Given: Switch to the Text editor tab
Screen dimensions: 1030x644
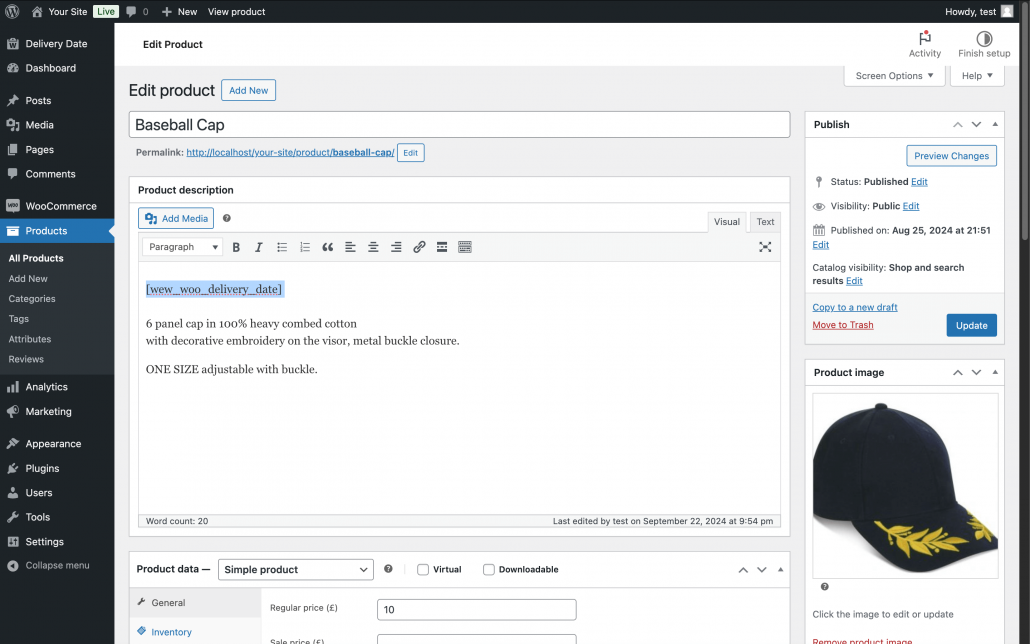Looking at the screenshot, I should pos(765,222).
